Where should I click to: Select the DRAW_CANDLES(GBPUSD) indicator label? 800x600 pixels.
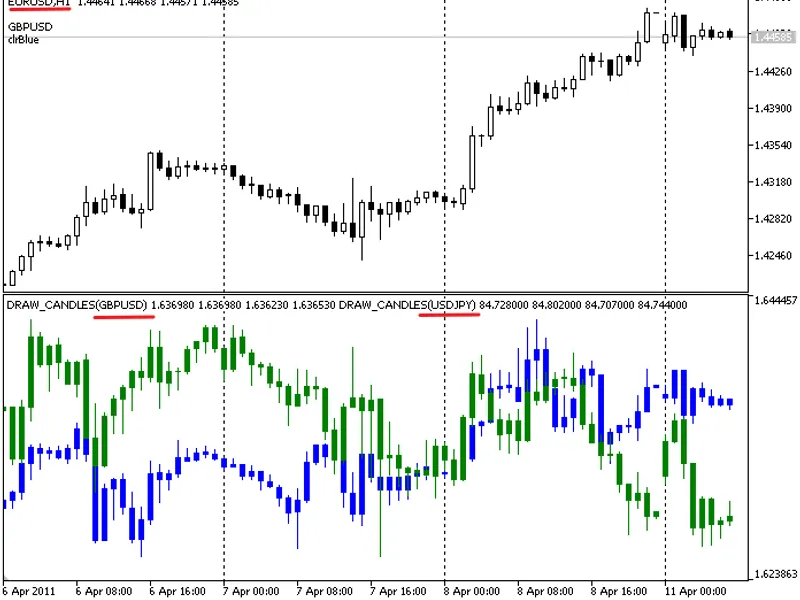[77, 305]
